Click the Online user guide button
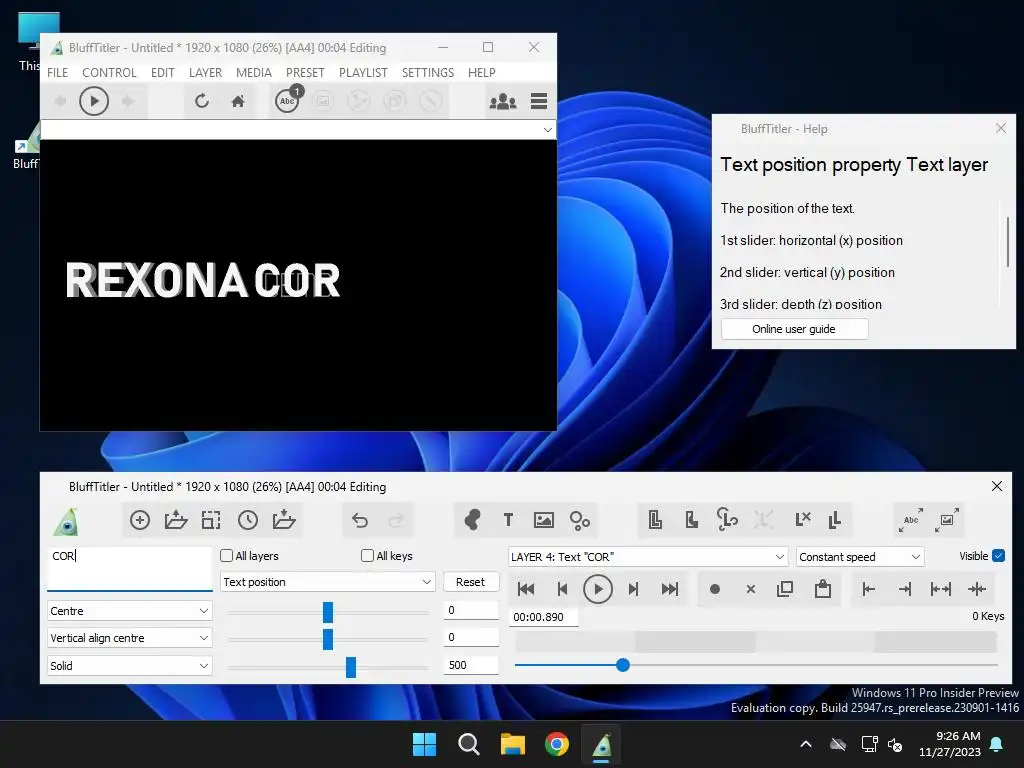 (x=794, y=329)
